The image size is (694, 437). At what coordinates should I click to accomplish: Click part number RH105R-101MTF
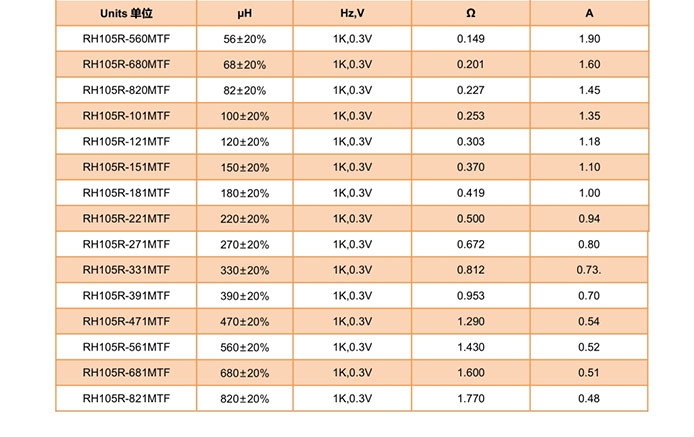126,116
